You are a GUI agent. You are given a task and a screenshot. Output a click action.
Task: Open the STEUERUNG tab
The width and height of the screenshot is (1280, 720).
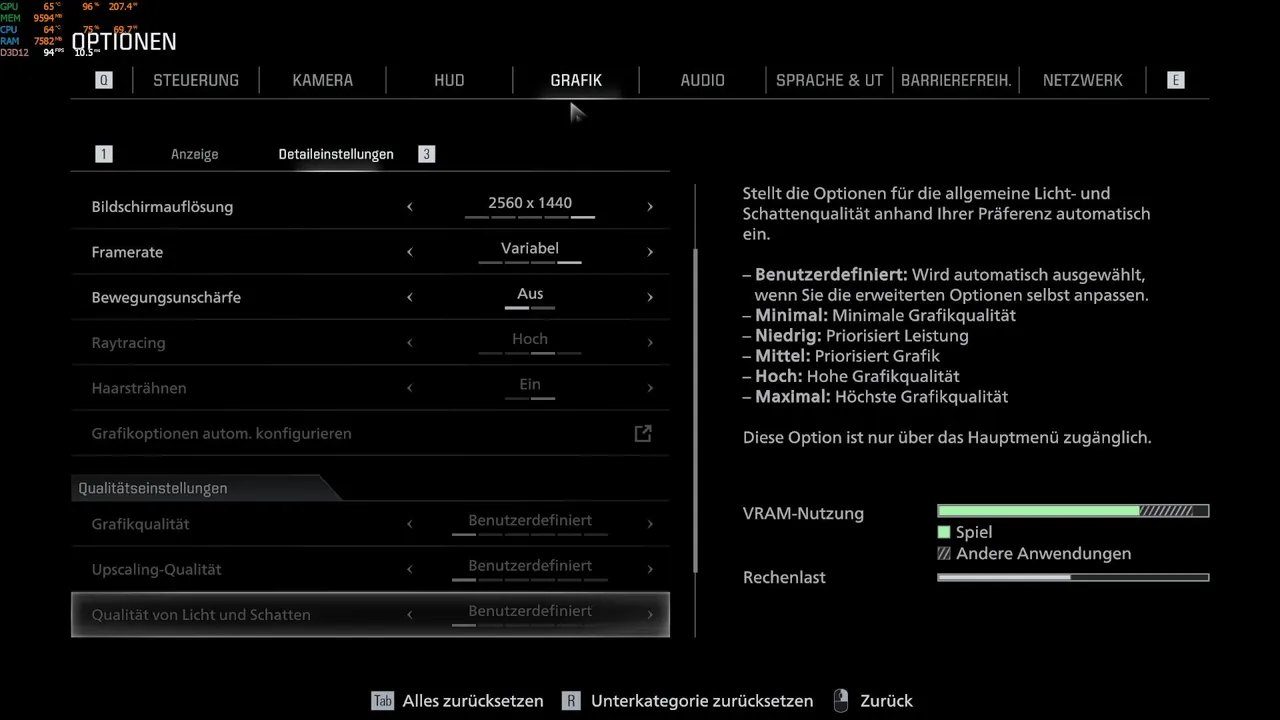(x=196, y=80)
